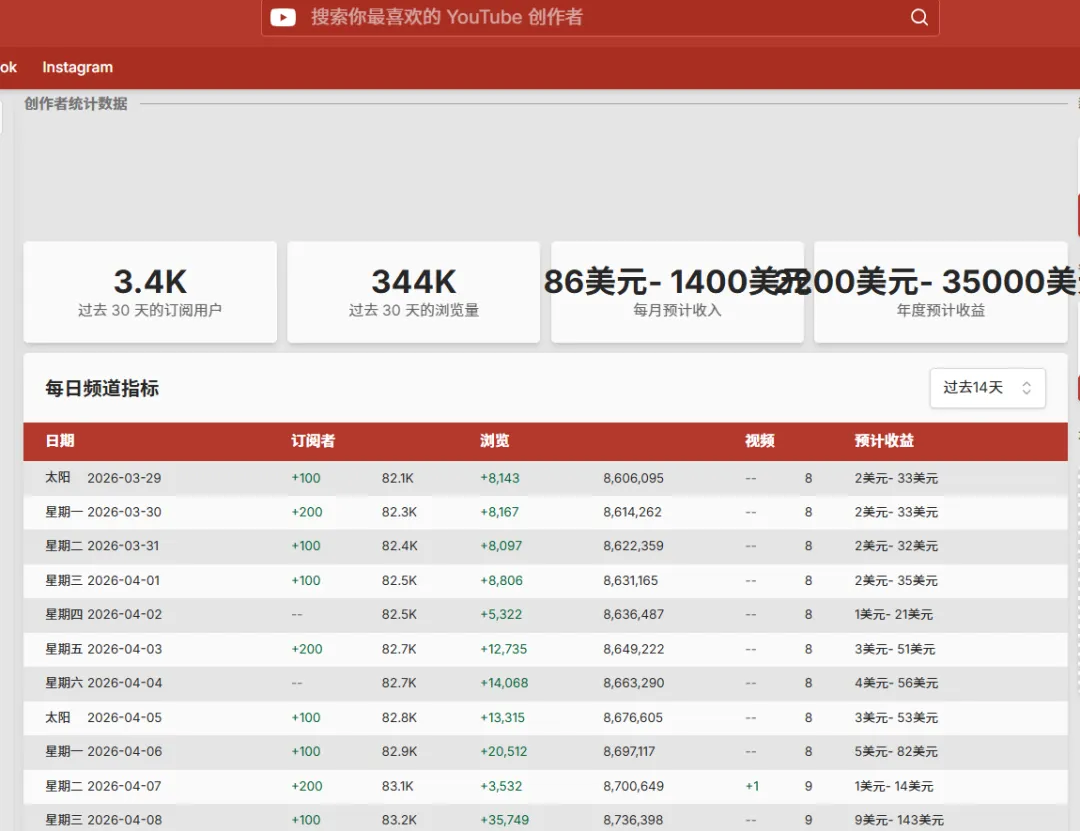
Task: Click the 预计收益 column header
Action: (x=884, y=441)
